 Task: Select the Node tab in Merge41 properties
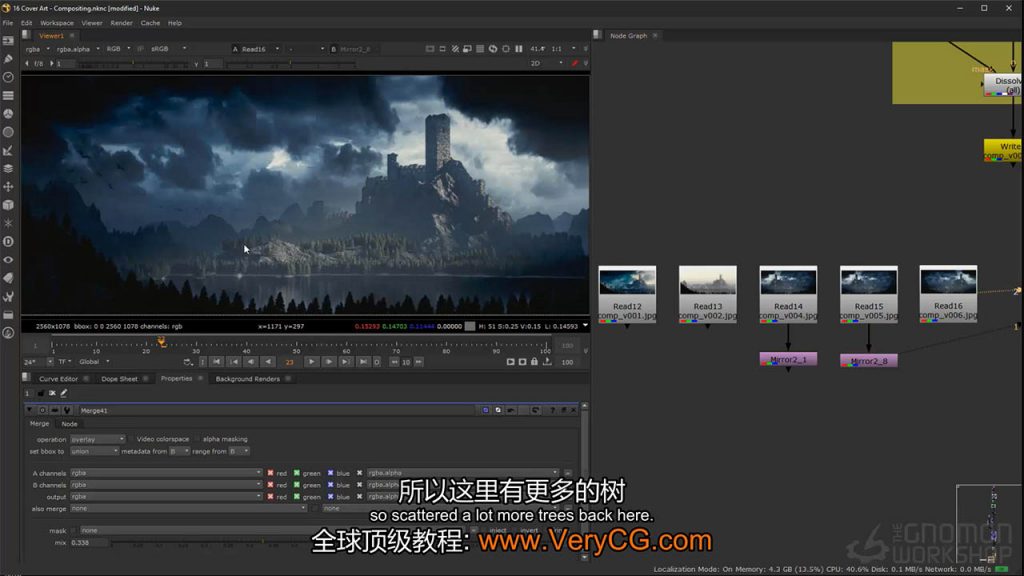[69, 424]
